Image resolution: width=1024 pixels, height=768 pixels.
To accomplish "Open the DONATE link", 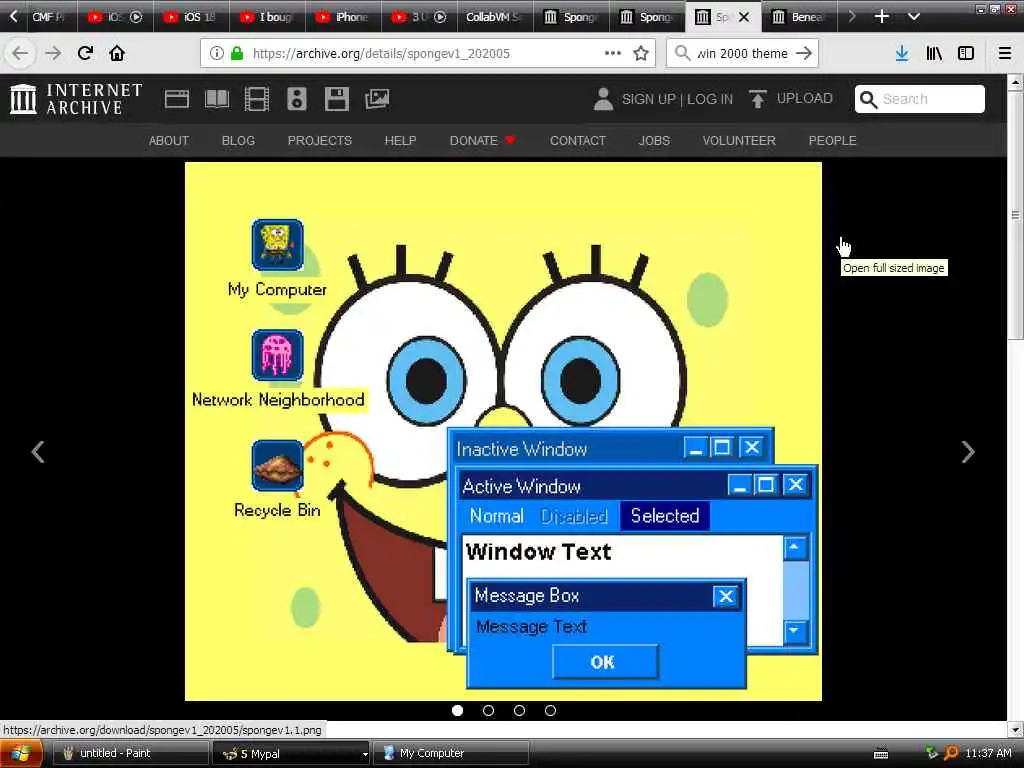I will (x=482, y=140).
